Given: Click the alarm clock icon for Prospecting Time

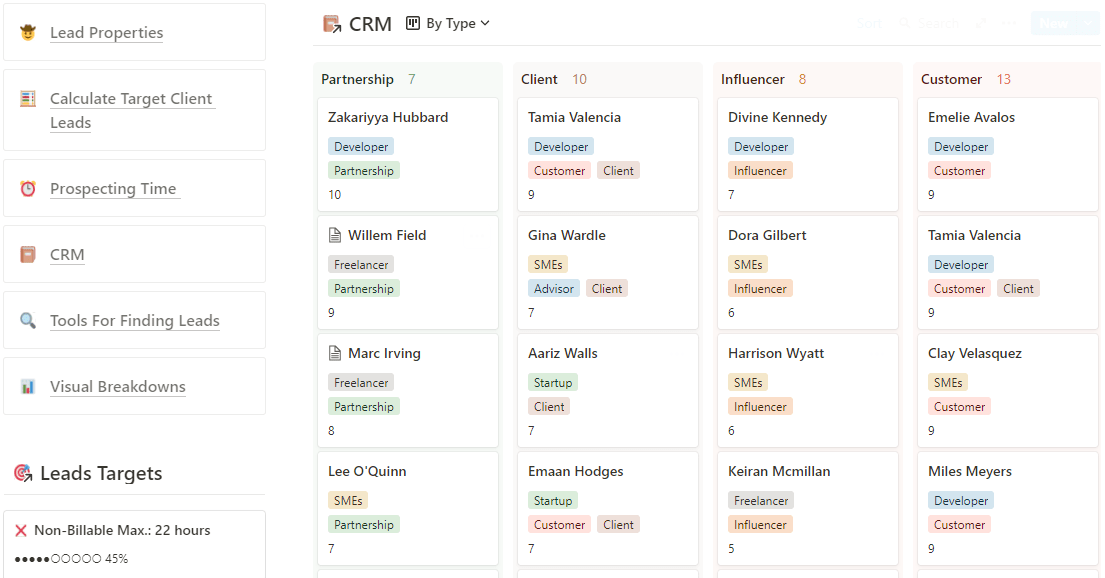Looking at the screenshot, I should (28, 188).
